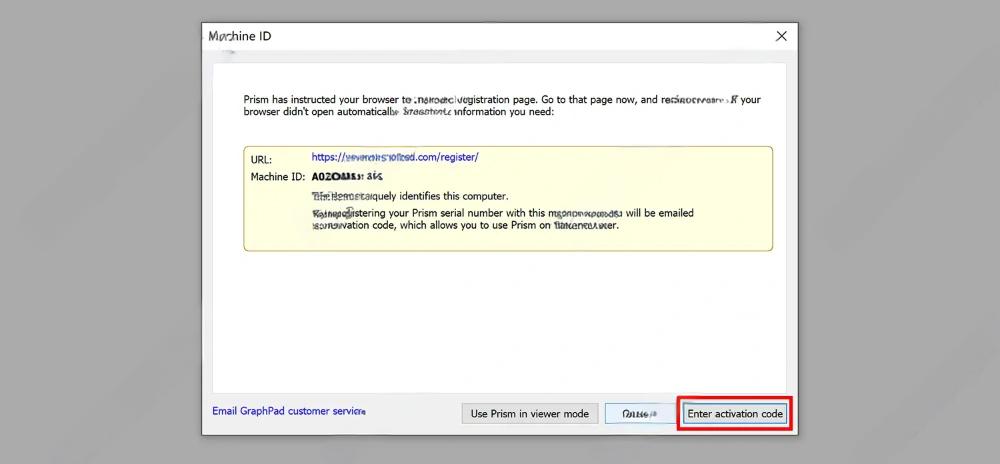
Task: Click the second instruction line about browser not opening
Action: 400,113
